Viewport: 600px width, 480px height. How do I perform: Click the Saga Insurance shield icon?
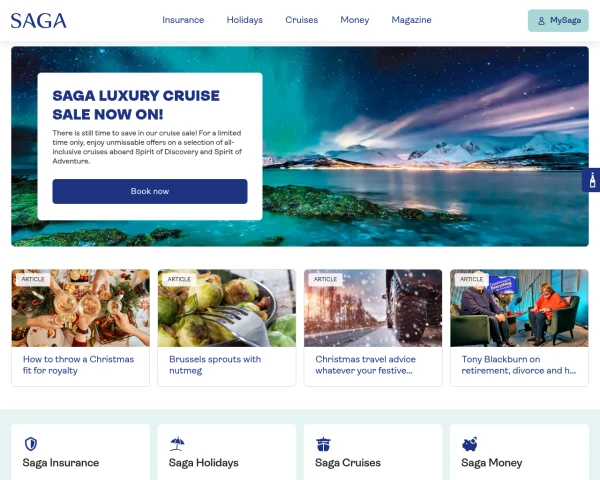31,444
